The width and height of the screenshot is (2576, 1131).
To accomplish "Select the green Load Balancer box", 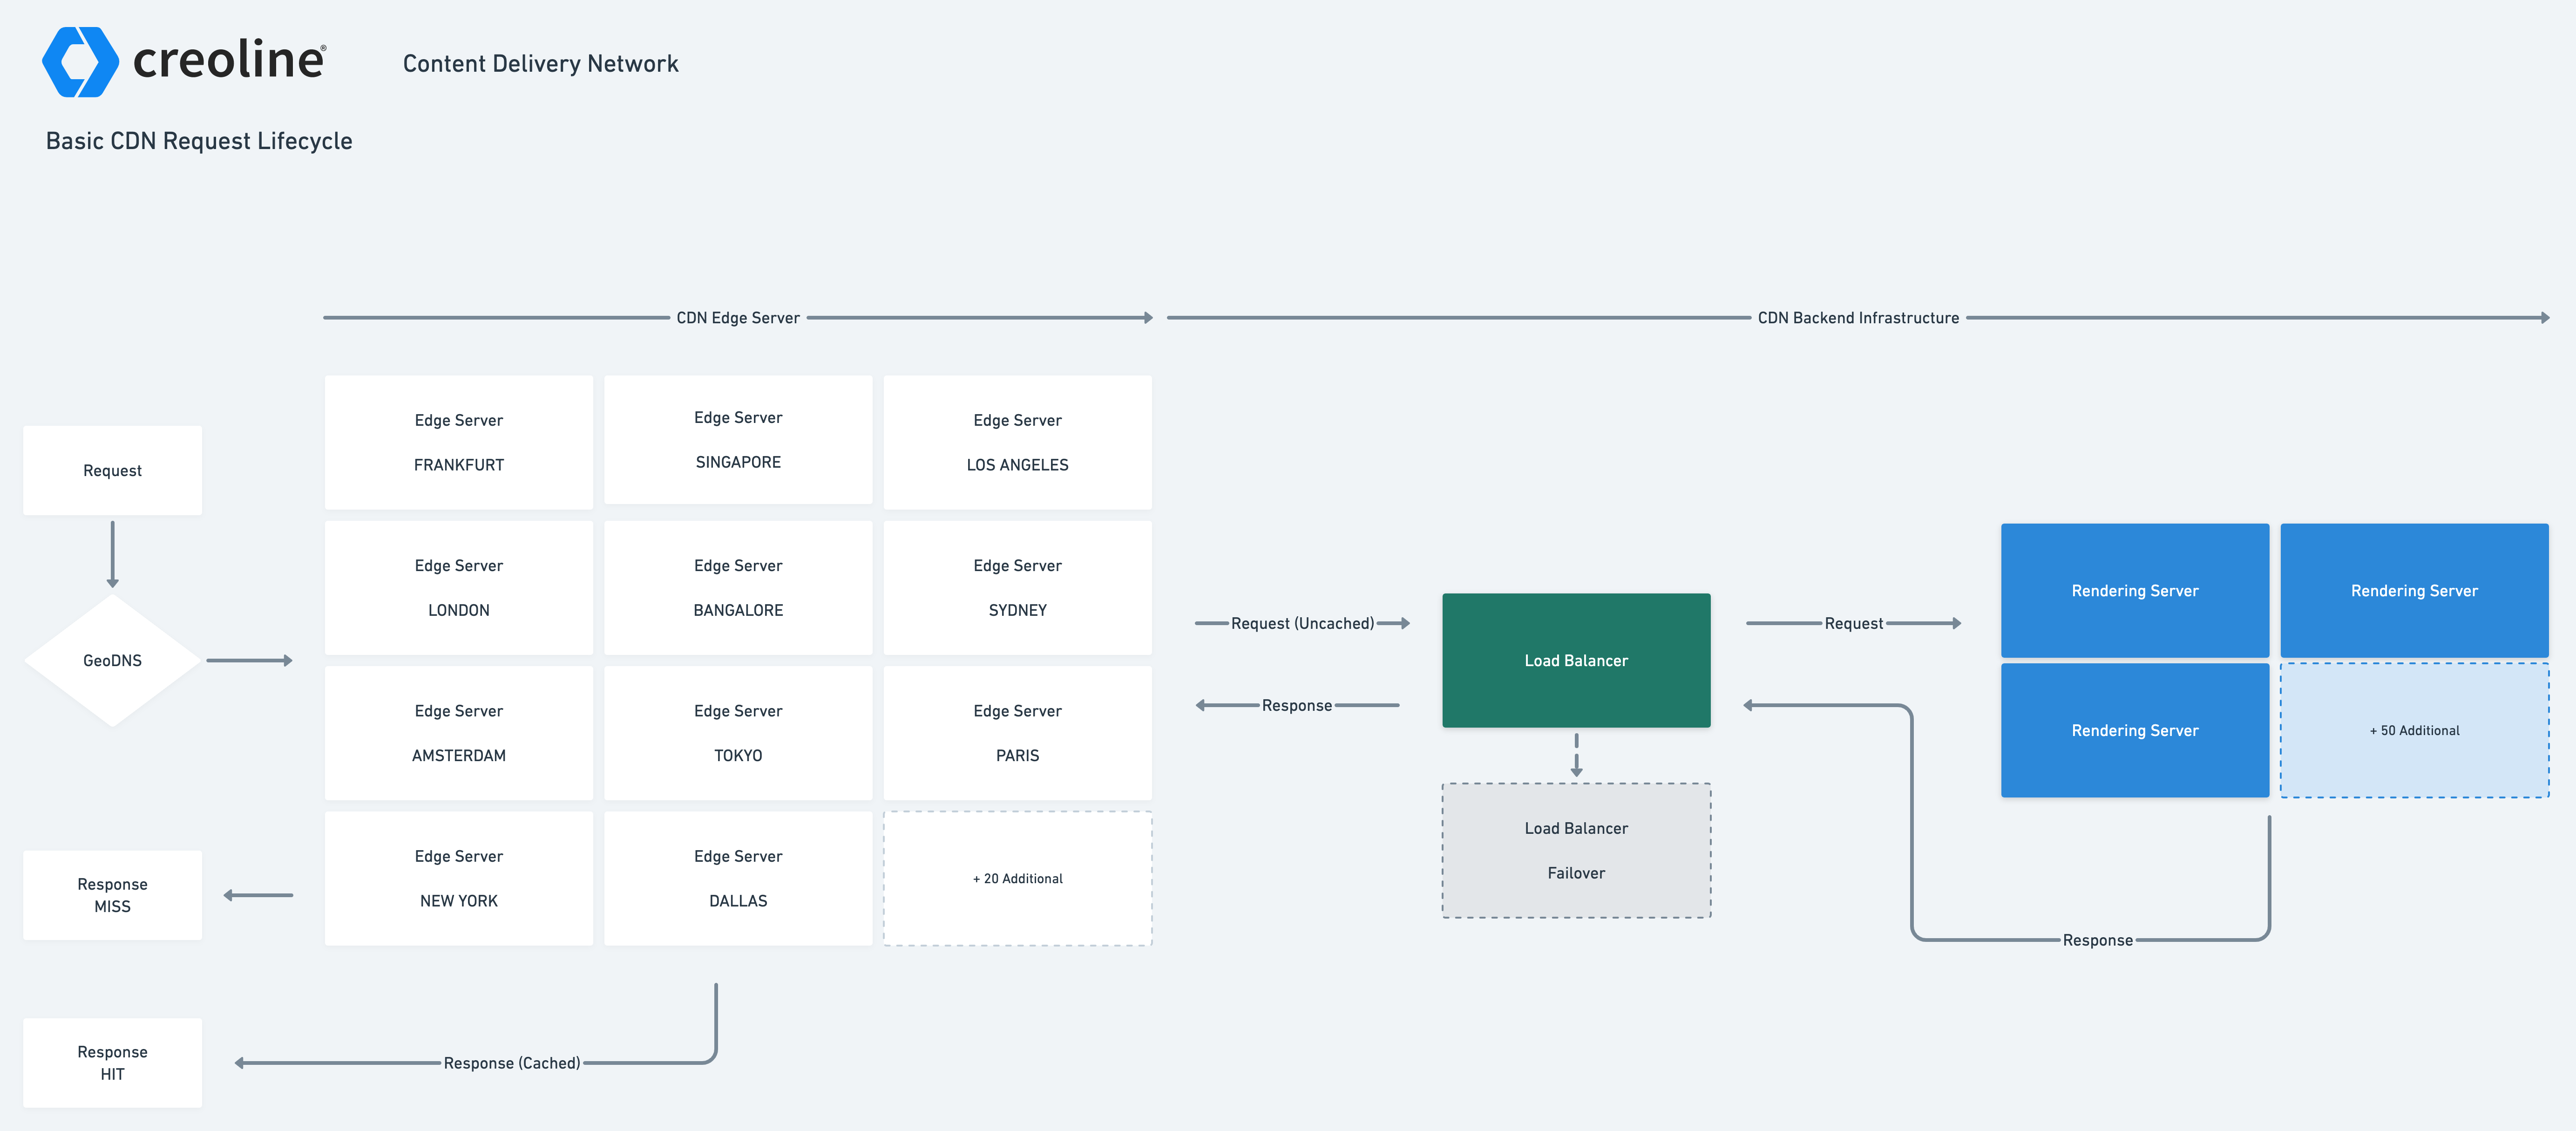I will point(1576,660).
